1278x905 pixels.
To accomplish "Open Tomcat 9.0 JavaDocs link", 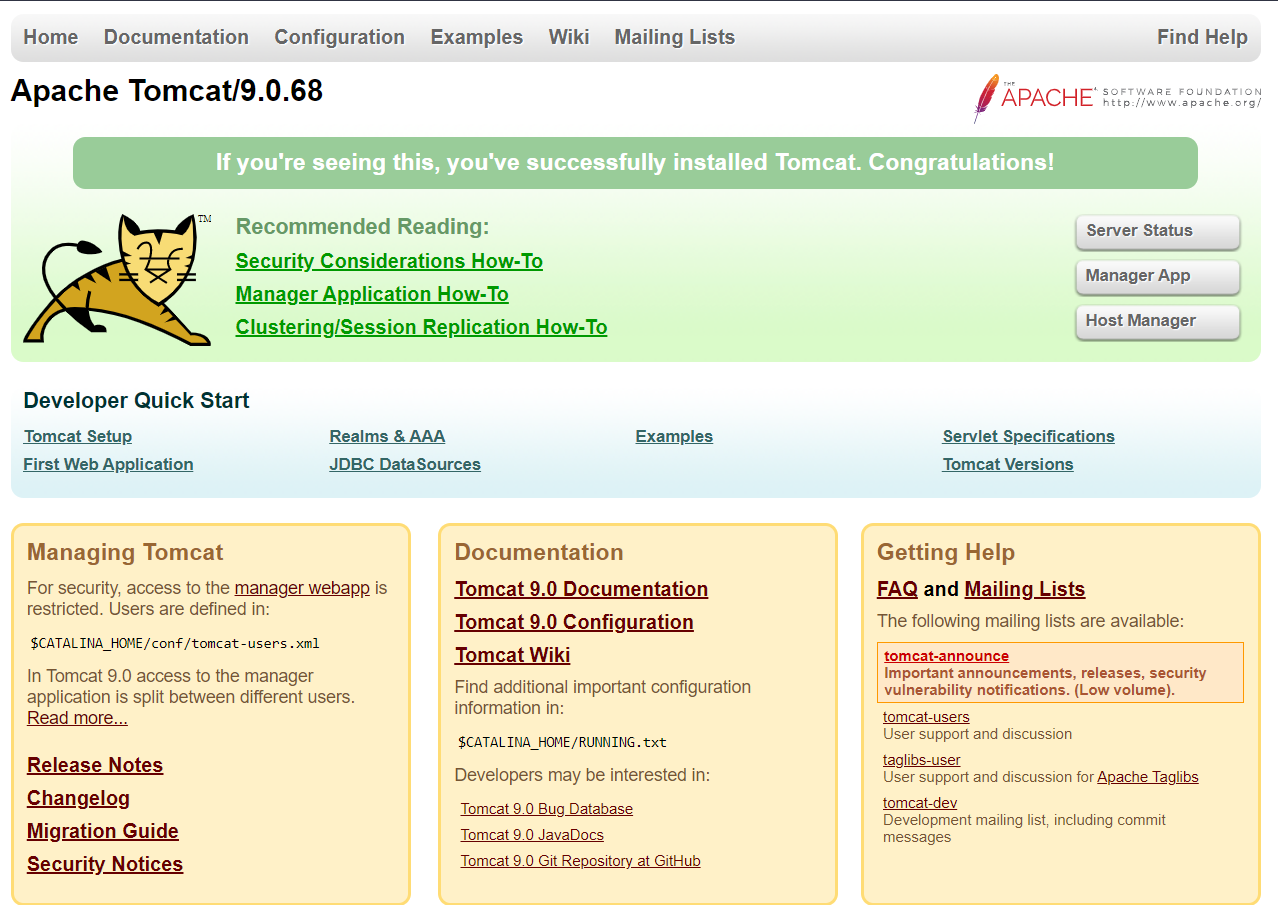I will [x=532, y=835].
